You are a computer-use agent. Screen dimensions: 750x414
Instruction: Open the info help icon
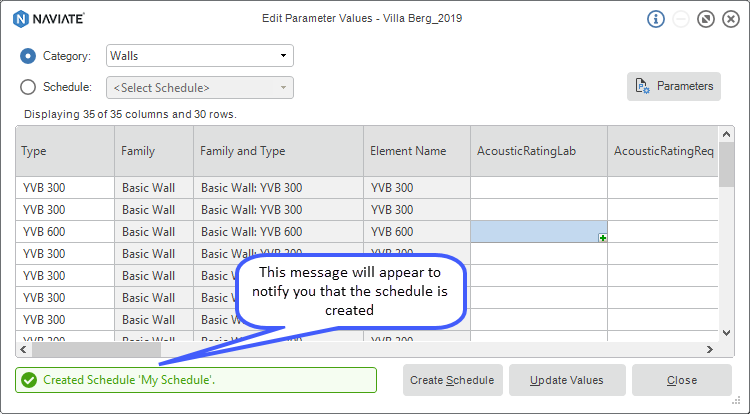(x=656, y=19)
